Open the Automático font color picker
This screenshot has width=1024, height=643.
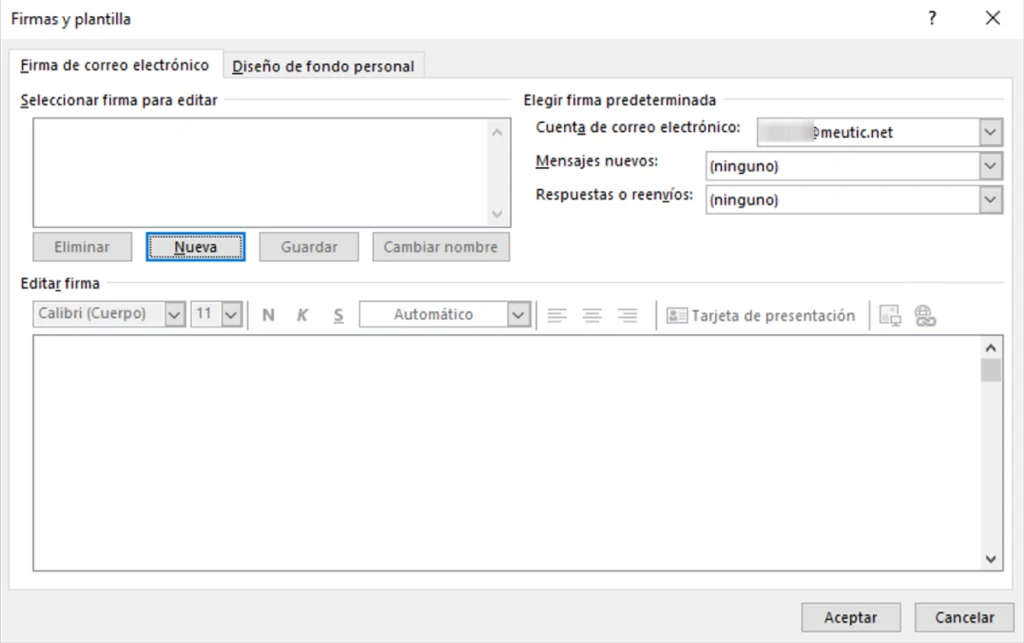(x=517, y=315)
